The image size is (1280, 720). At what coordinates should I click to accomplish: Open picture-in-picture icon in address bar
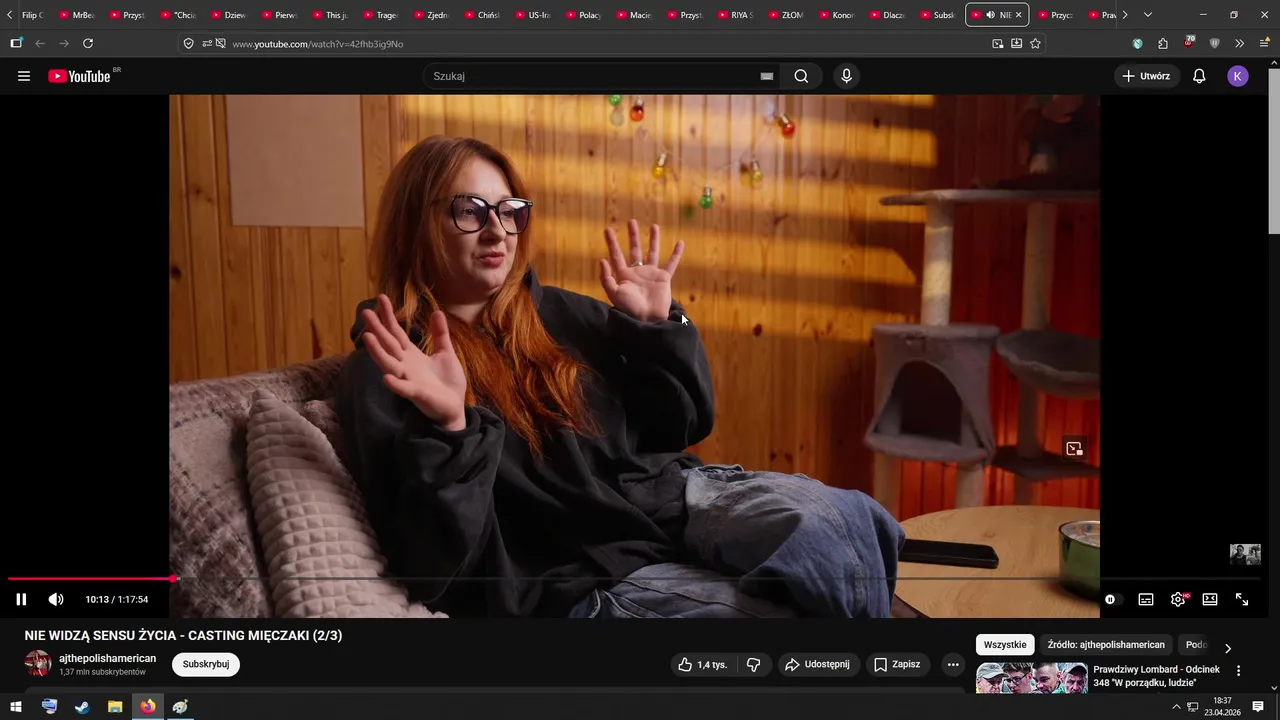(997, 43)
